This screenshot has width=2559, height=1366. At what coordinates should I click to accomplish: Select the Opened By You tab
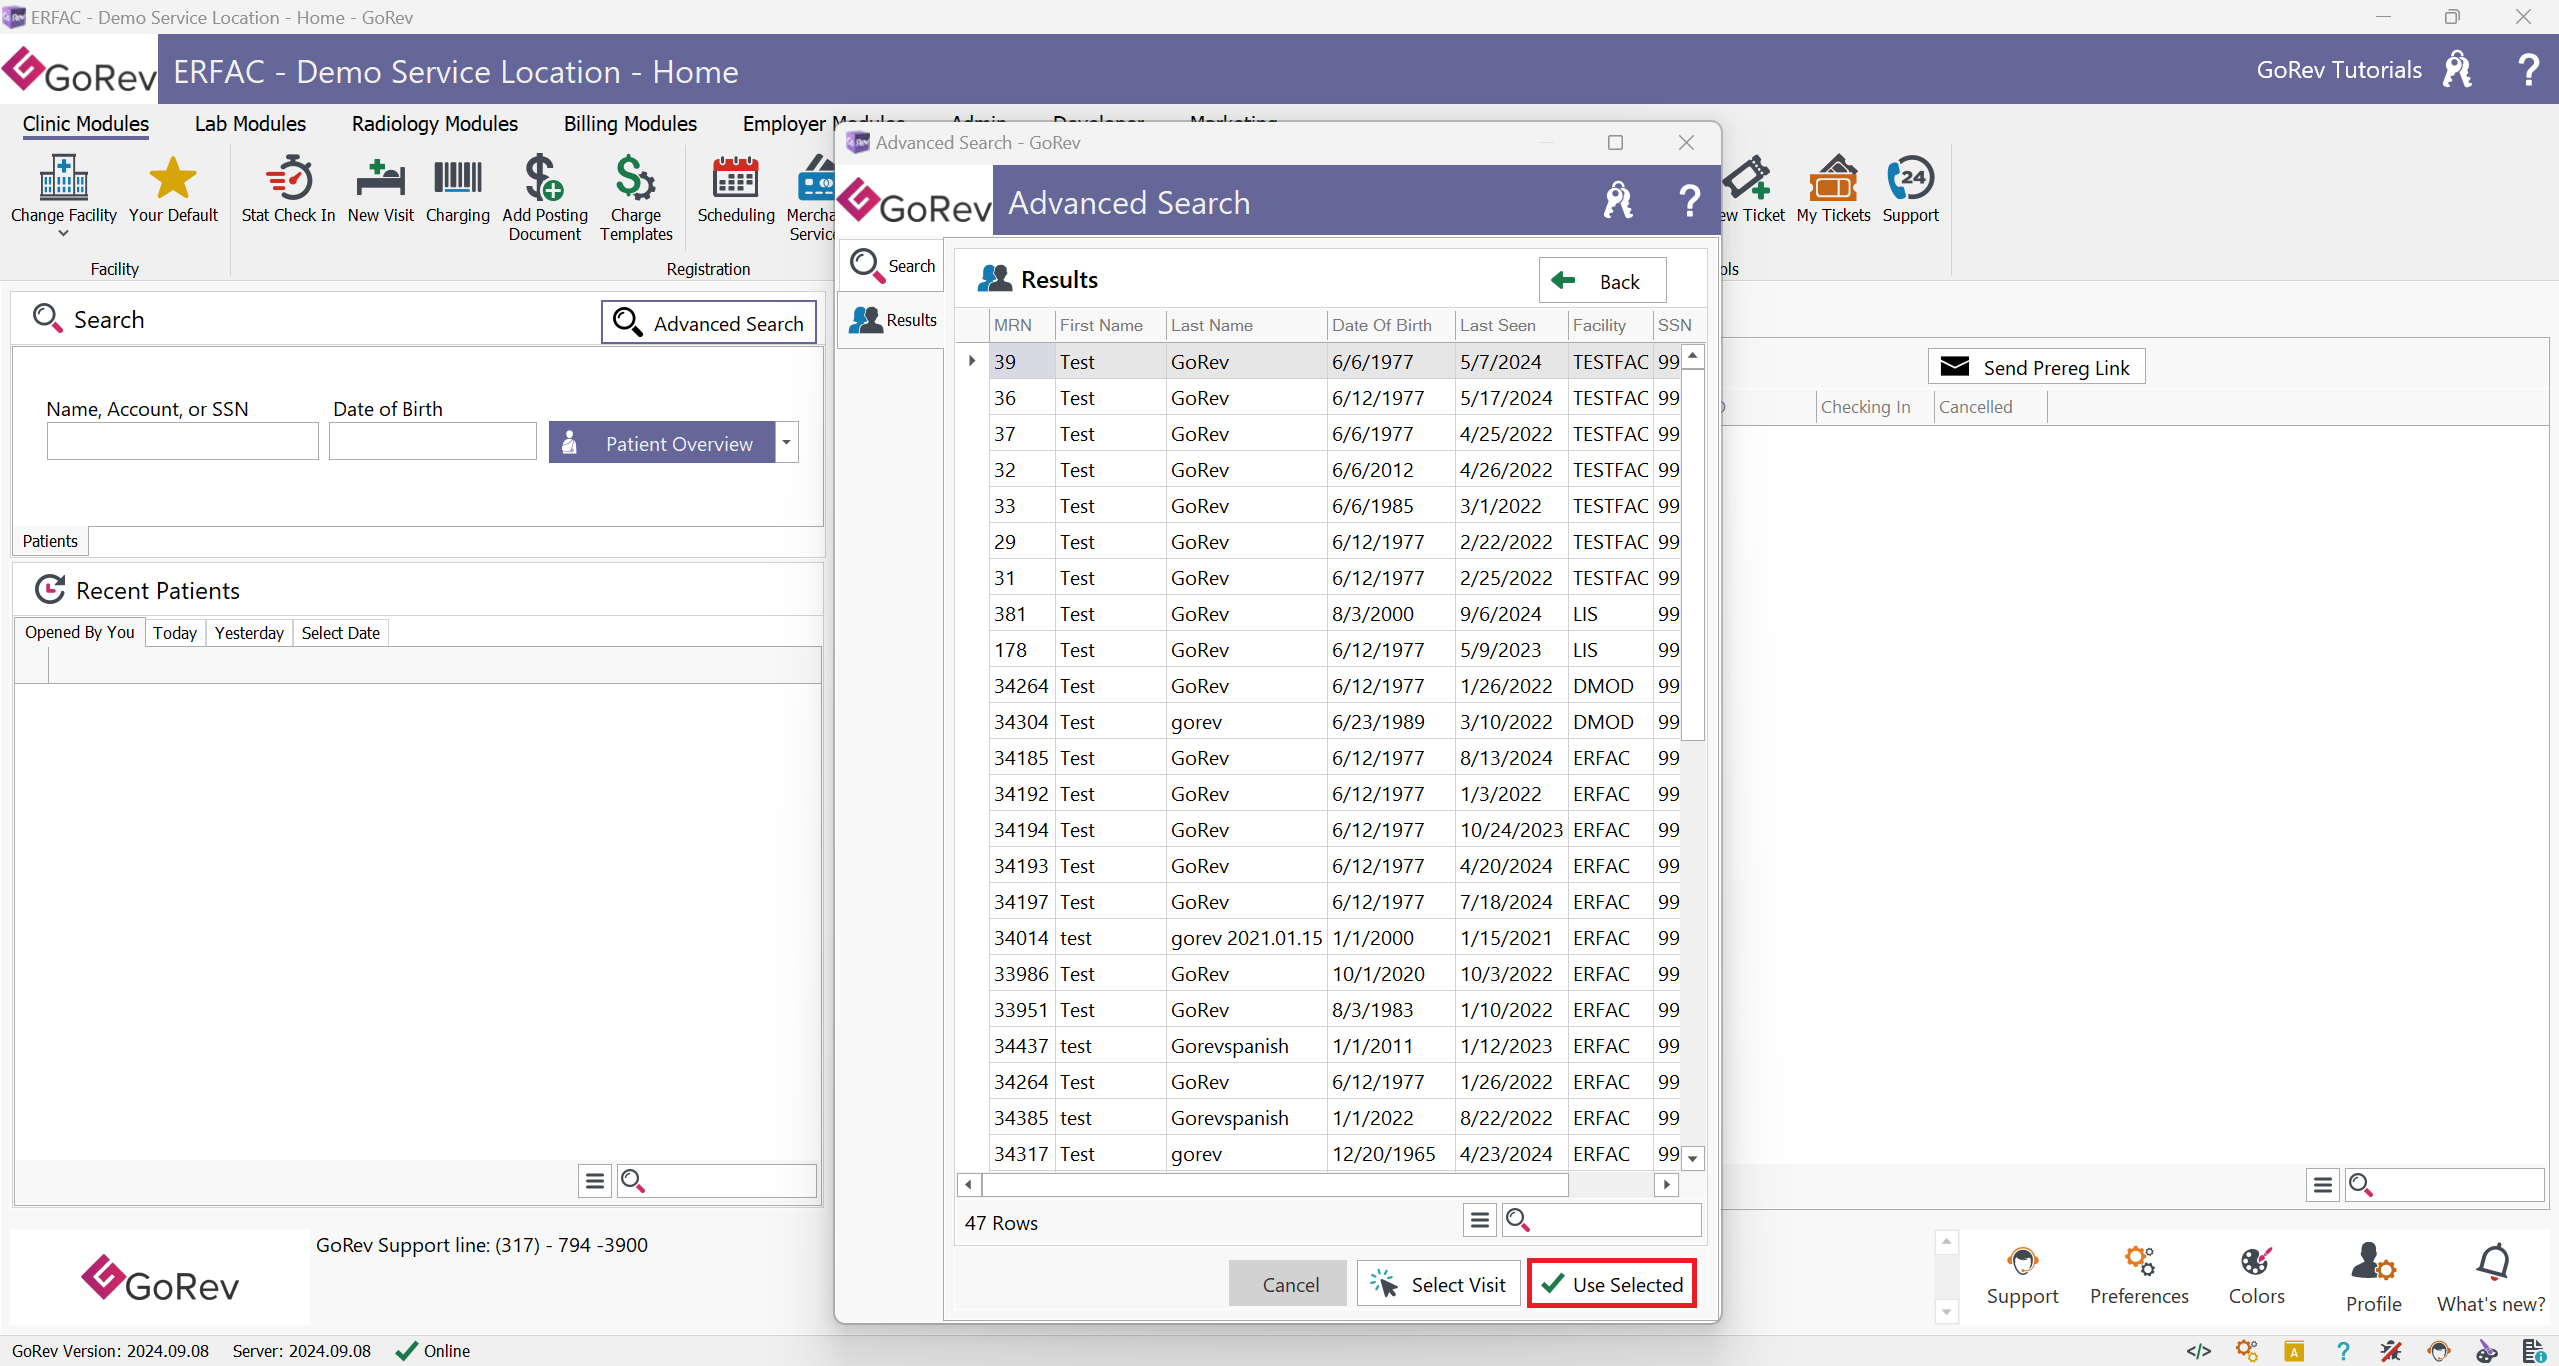click(x=79, y=632)
